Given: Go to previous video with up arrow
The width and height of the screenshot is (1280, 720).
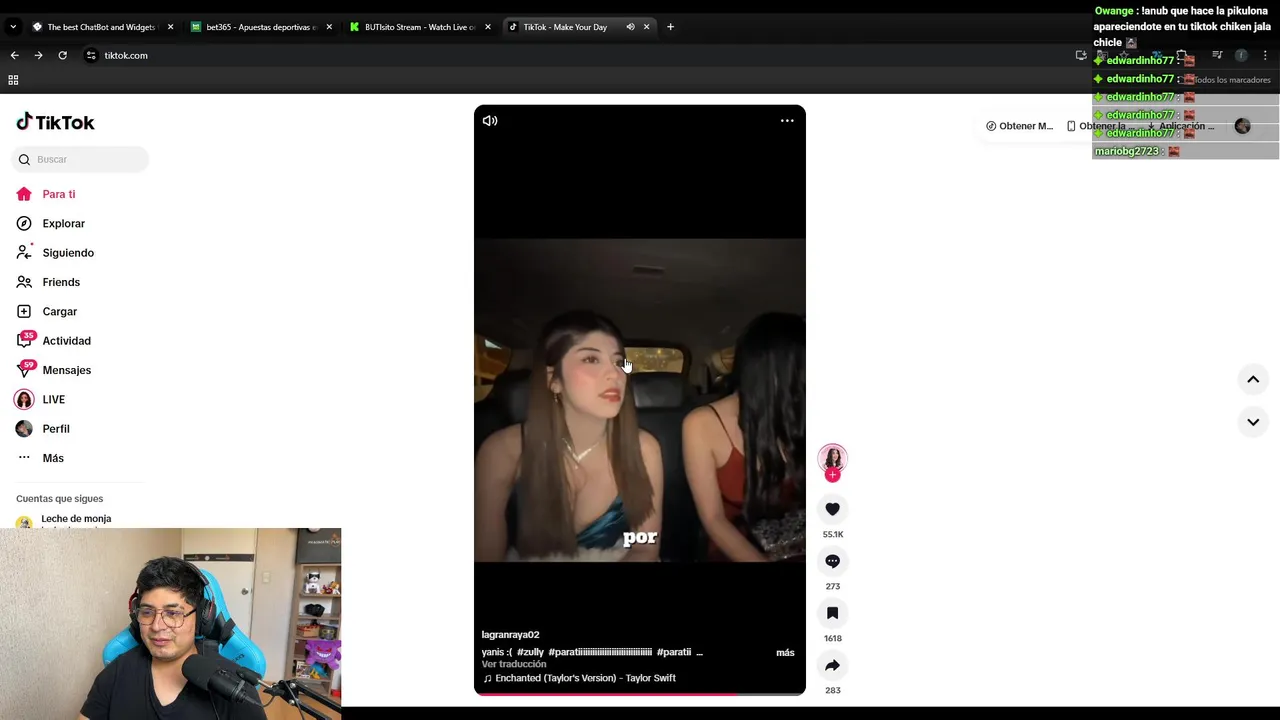Looking at the screenshot, I should pos(1252,379).
